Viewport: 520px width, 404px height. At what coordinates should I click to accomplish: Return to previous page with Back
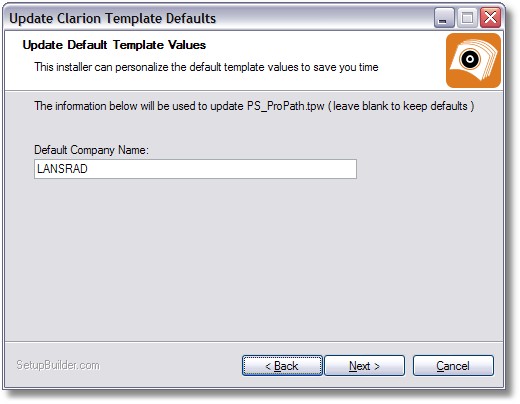[282, 366]
